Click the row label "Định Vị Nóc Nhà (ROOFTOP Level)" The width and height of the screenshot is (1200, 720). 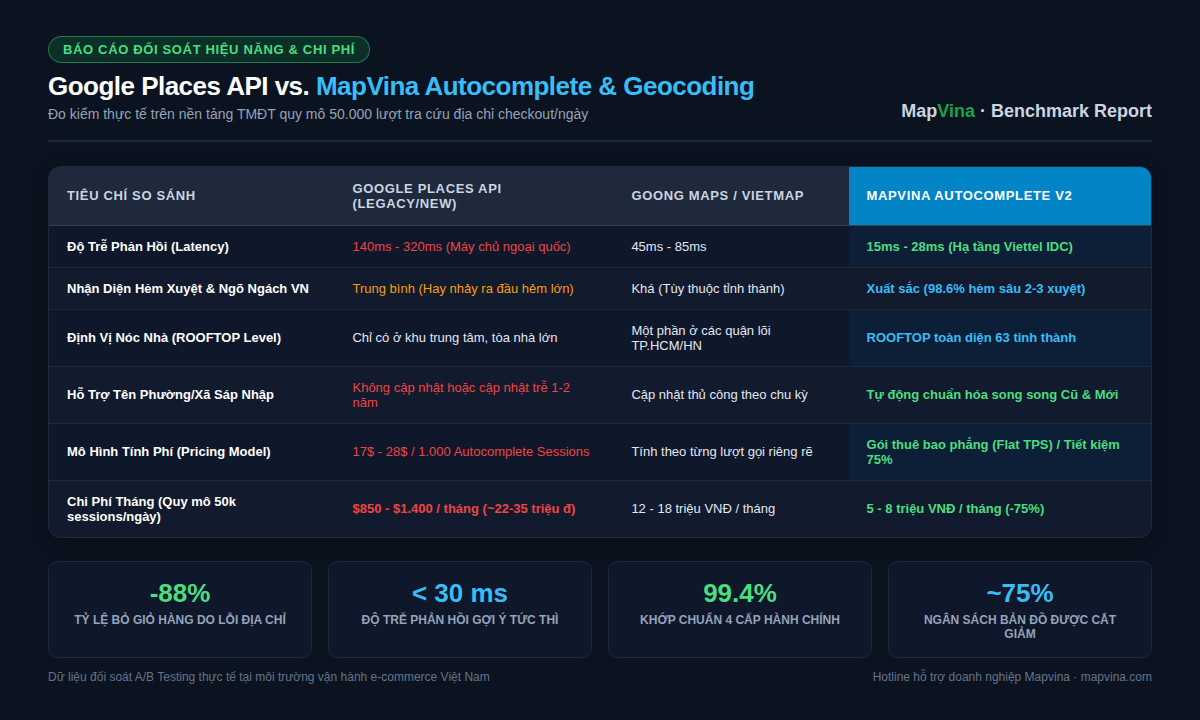click(174, 338)
